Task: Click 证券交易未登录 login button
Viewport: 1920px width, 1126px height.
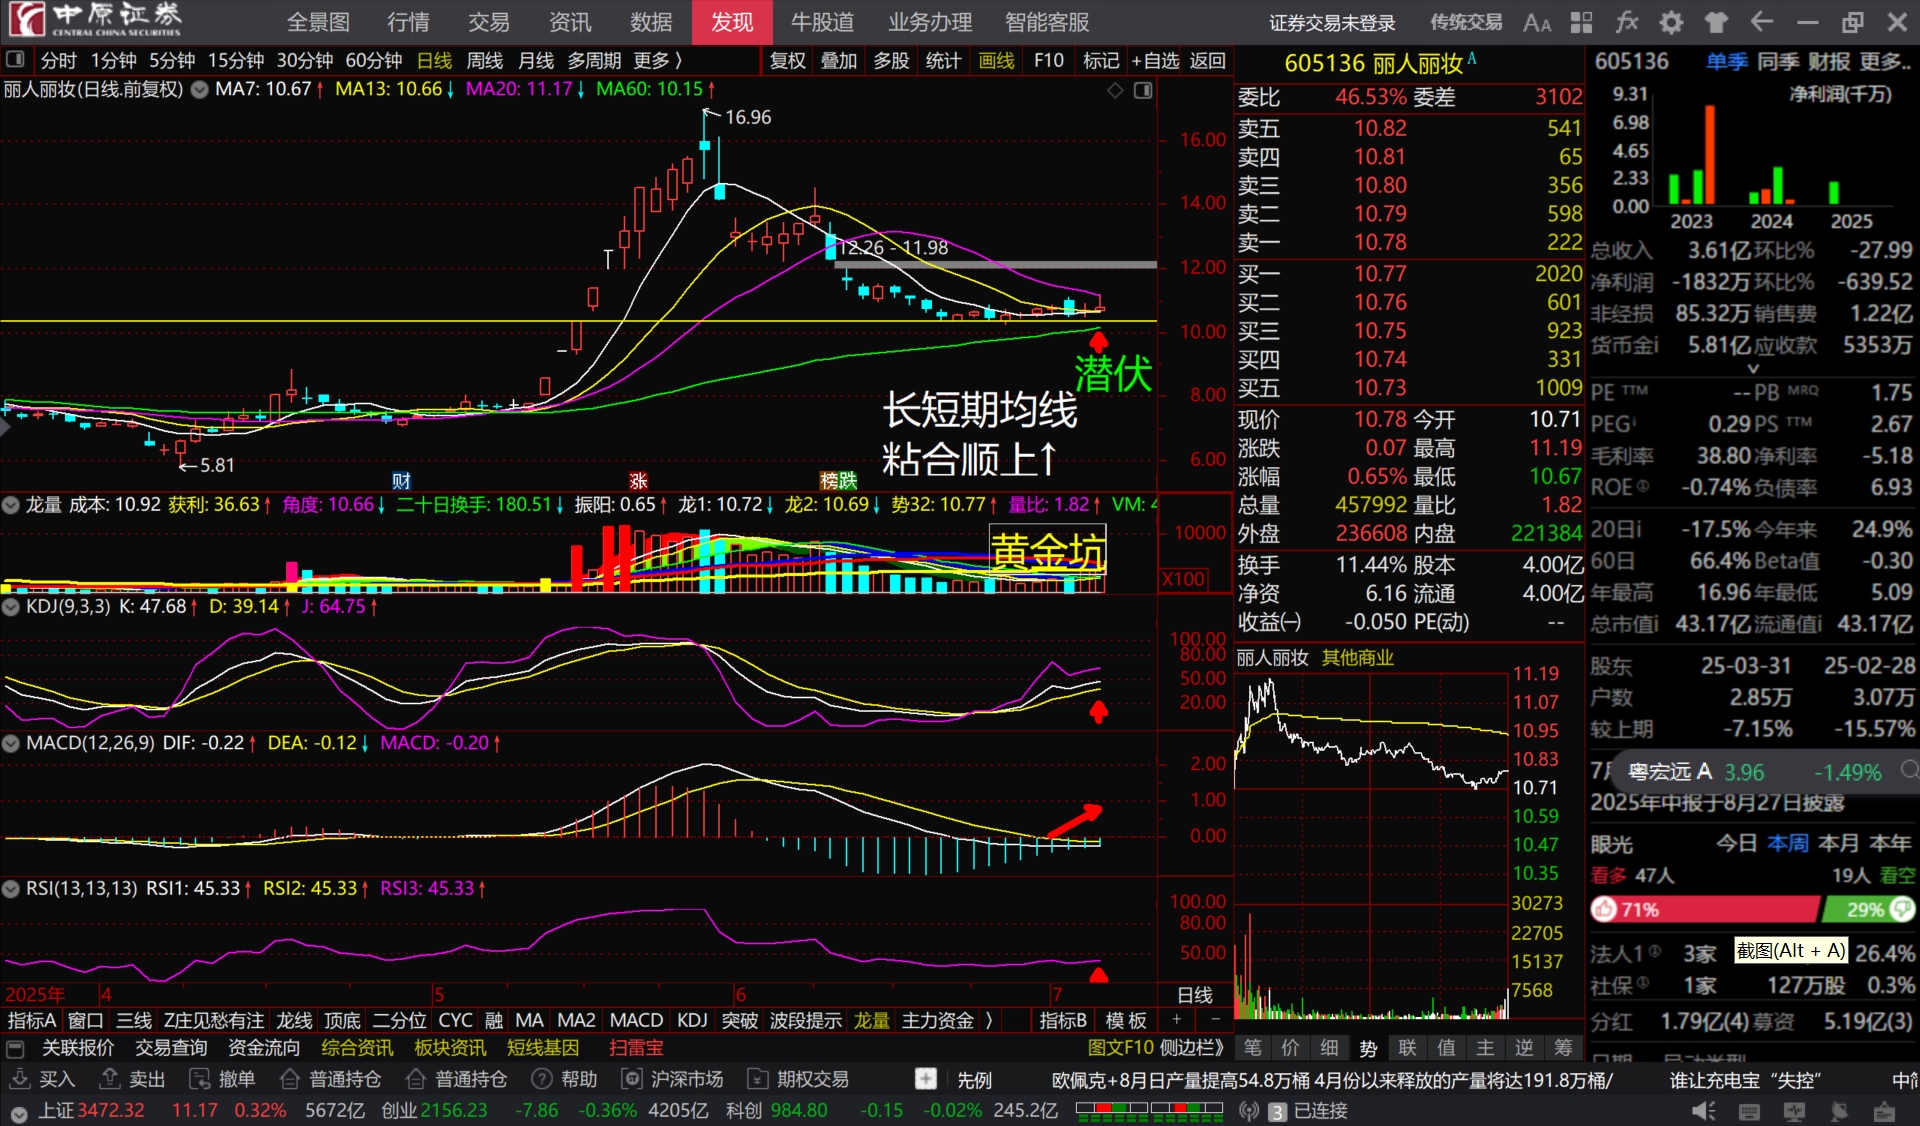Action: [x=1332, y=22]
